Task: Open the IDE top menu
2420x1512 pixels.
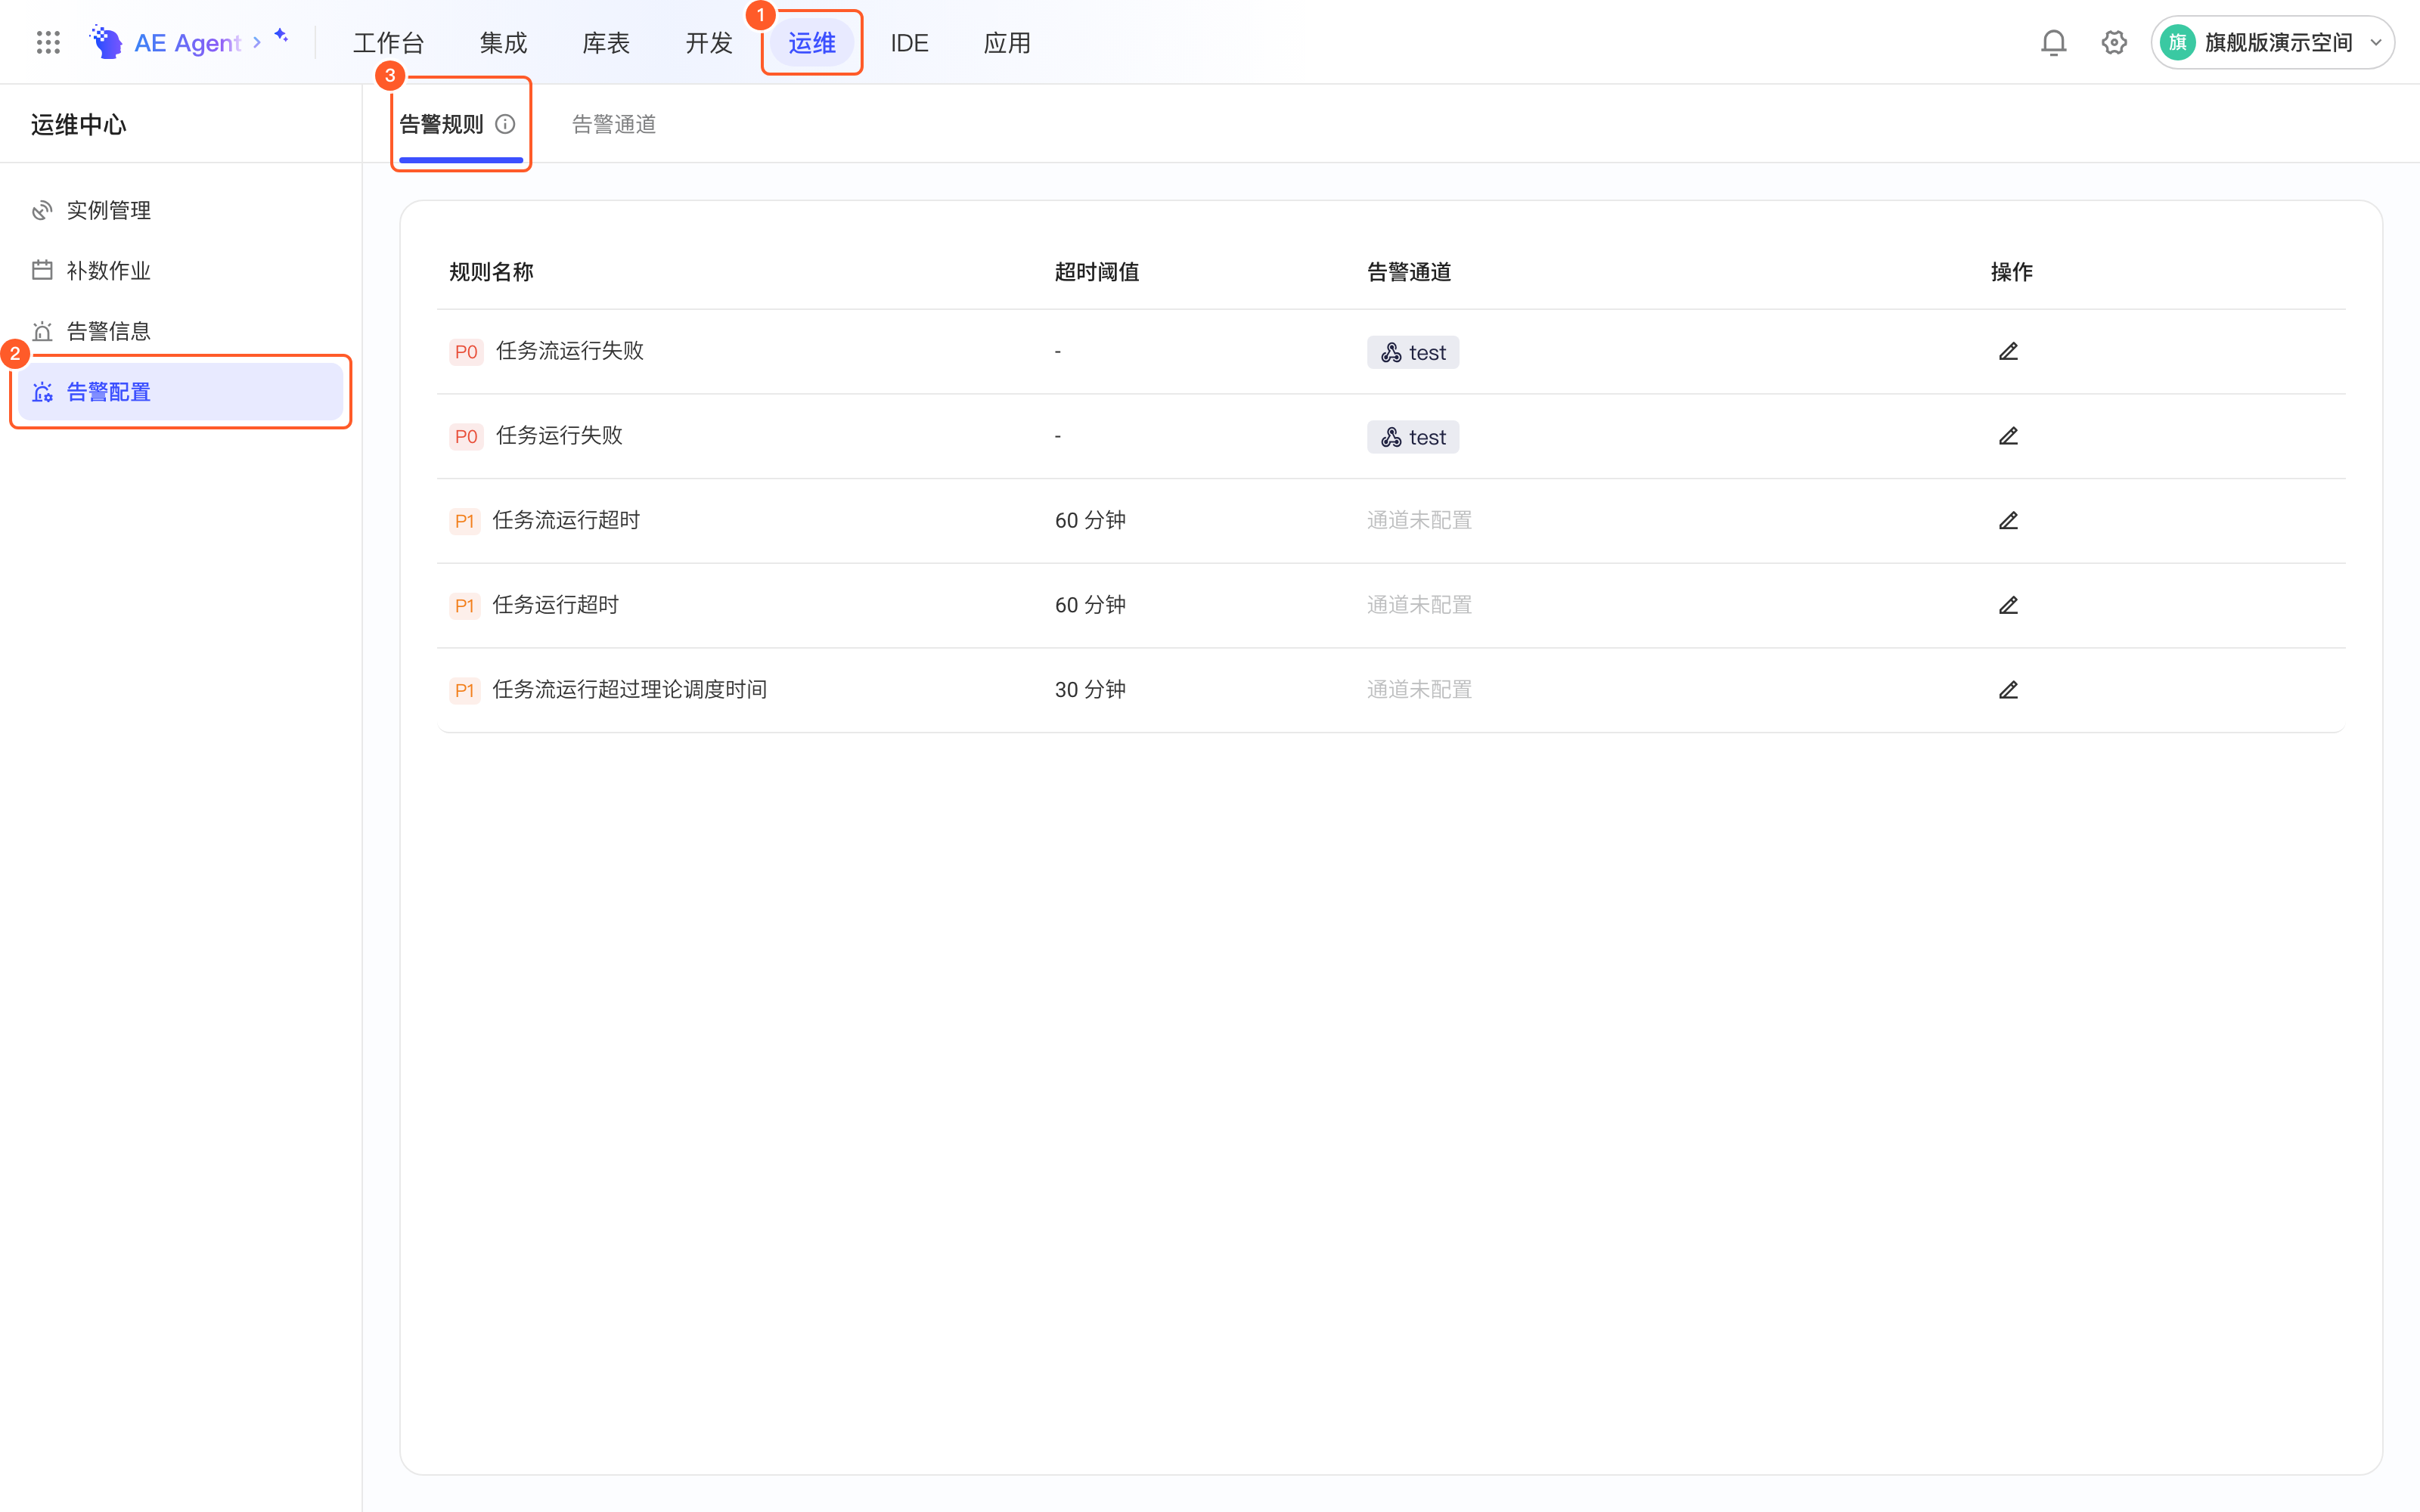Action: (x=909, y=43)
